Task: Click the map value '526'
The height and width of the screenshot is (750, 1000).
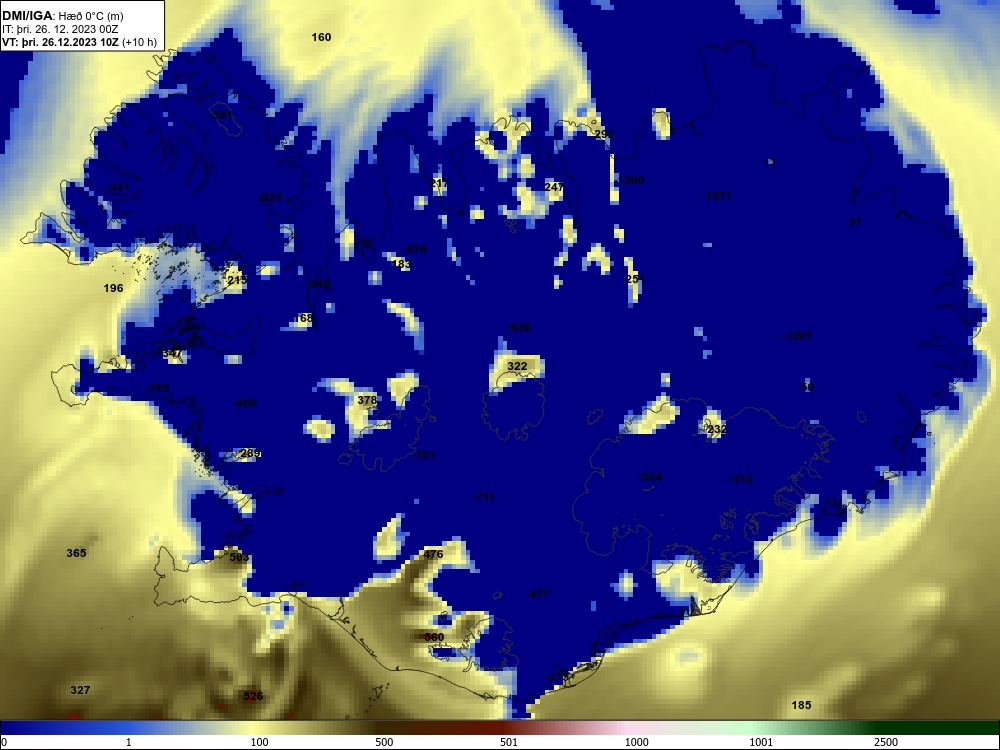Action: tap(253, 696)
